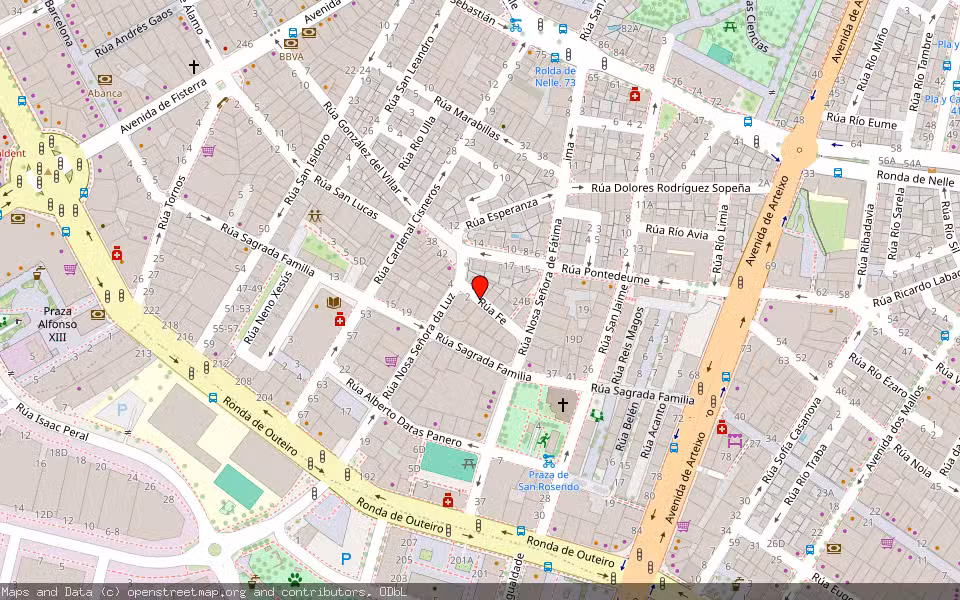Viewport: 960px width, 600px height.
Task: Select the pharmacy icon near house number 192
Action: tap(448, 500)
